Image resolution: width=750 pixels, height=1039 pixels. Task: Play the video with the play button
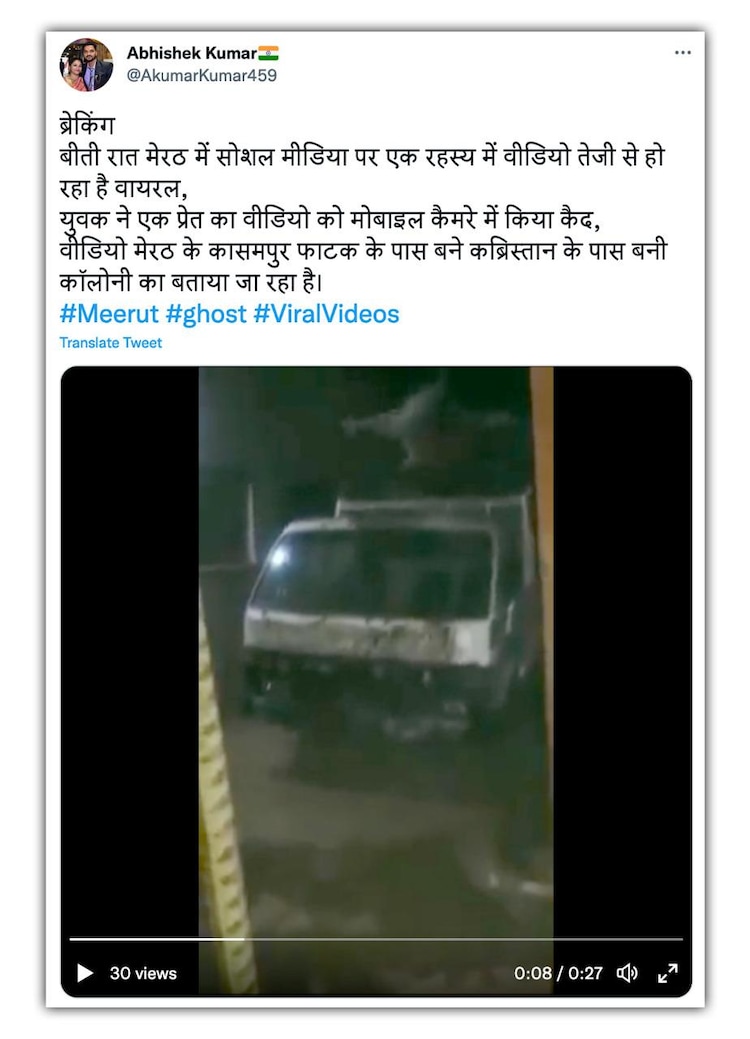85,973
